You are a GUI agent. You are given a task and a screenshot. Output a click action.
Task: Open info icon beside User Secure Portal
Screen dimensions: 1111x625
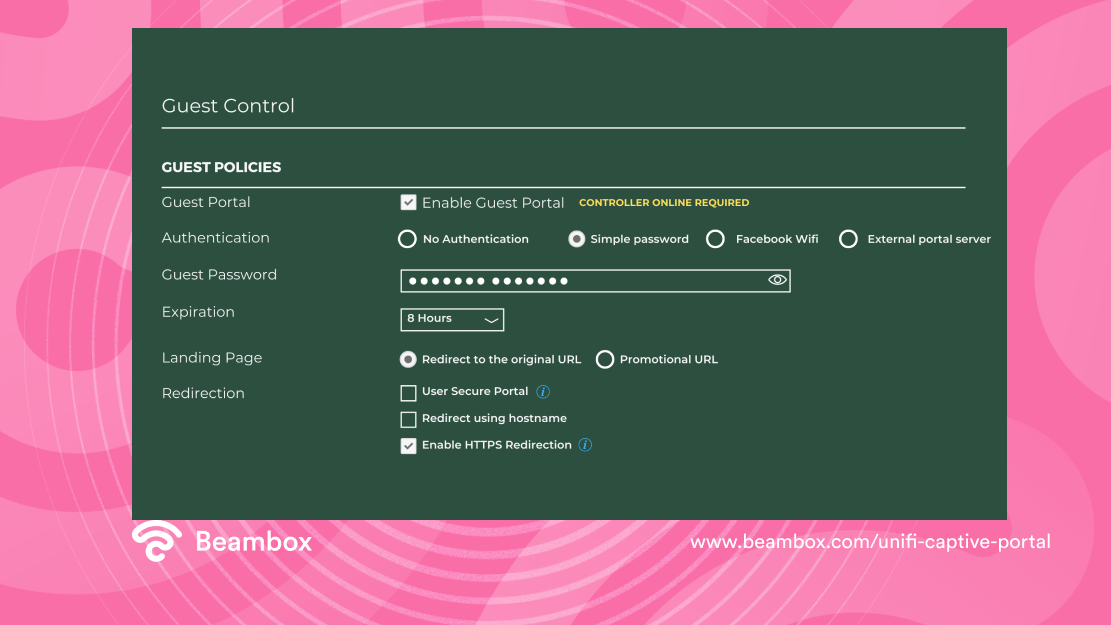pyautogui.click(x=543, y=392)
